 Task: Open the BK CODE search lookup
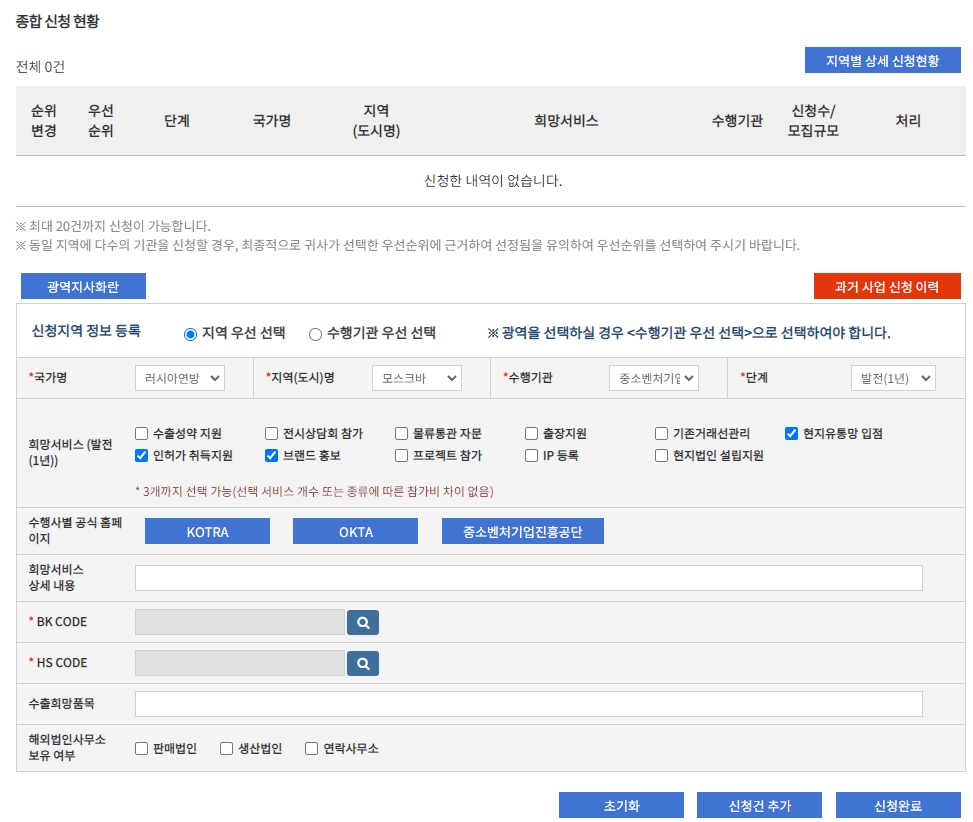click(x=363, y=622)
